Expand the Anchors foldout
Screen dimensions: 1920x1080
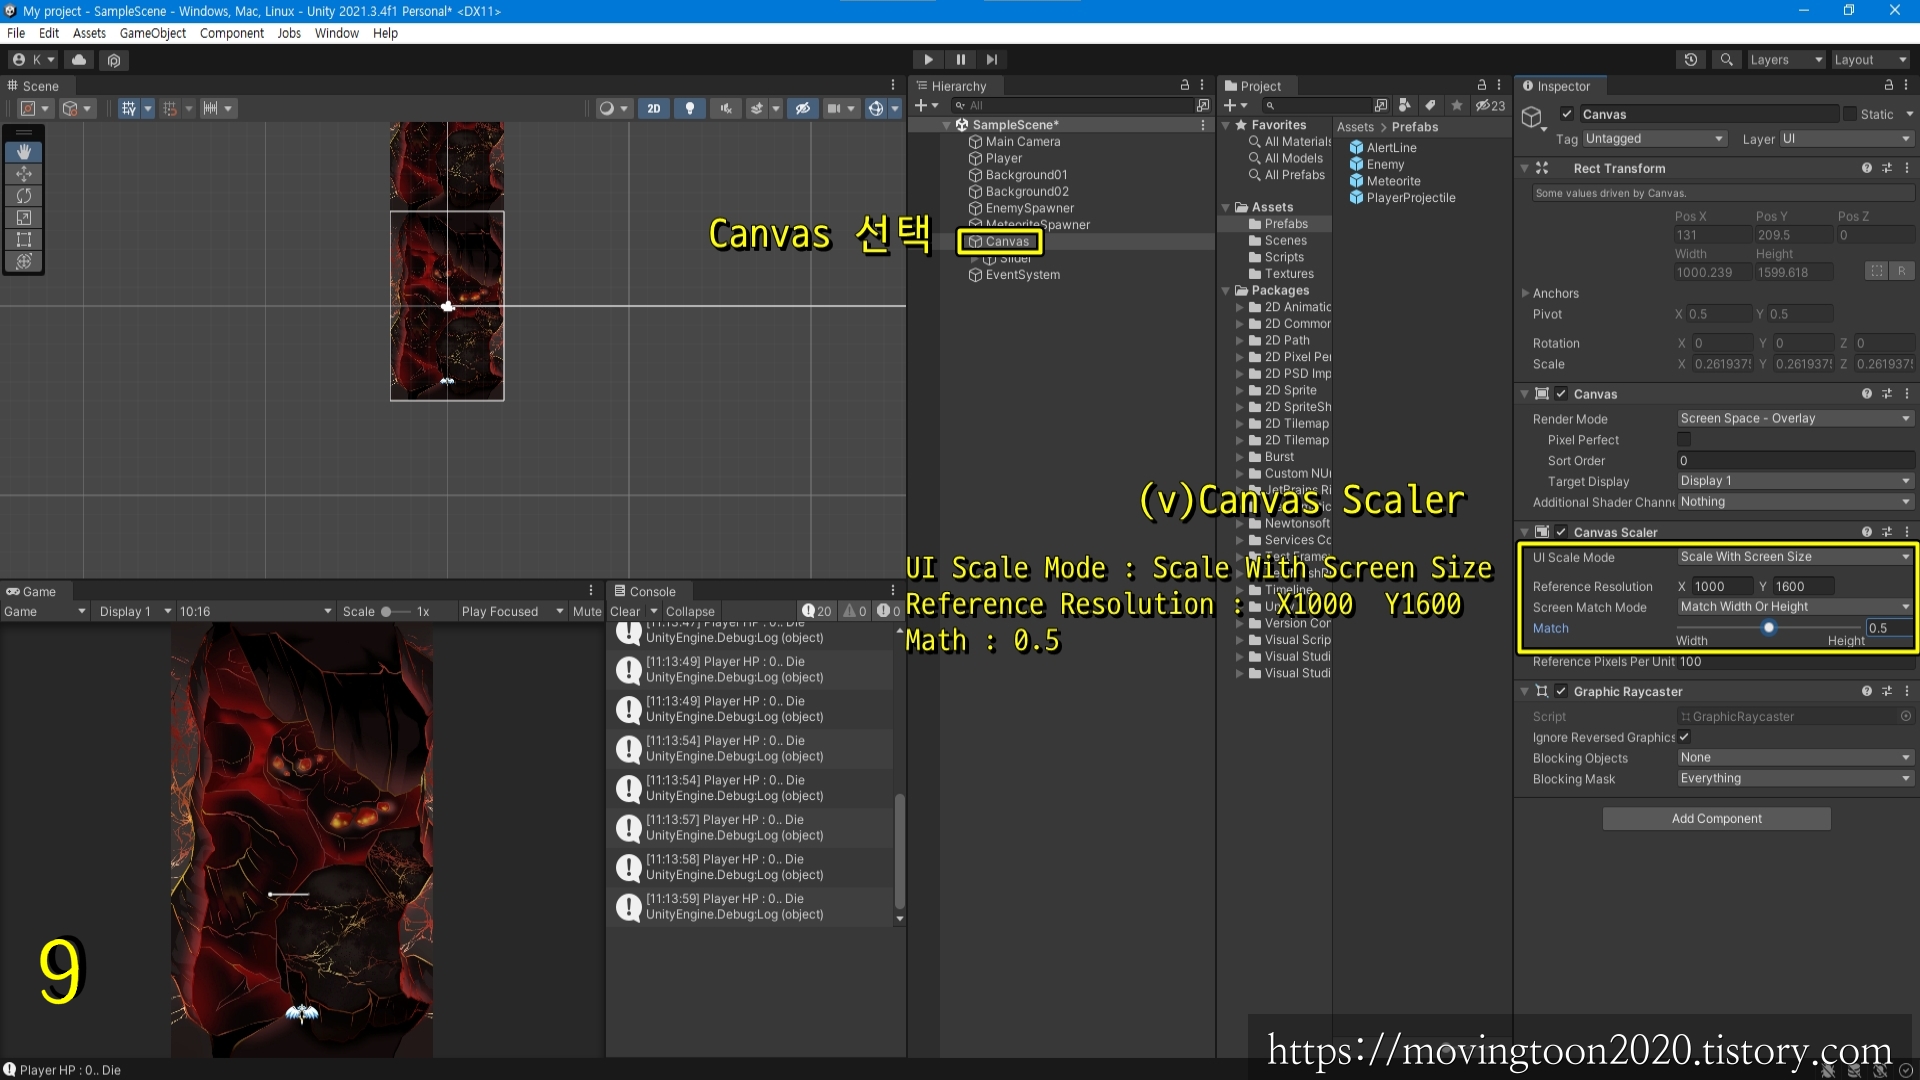tap(1526, 293)
